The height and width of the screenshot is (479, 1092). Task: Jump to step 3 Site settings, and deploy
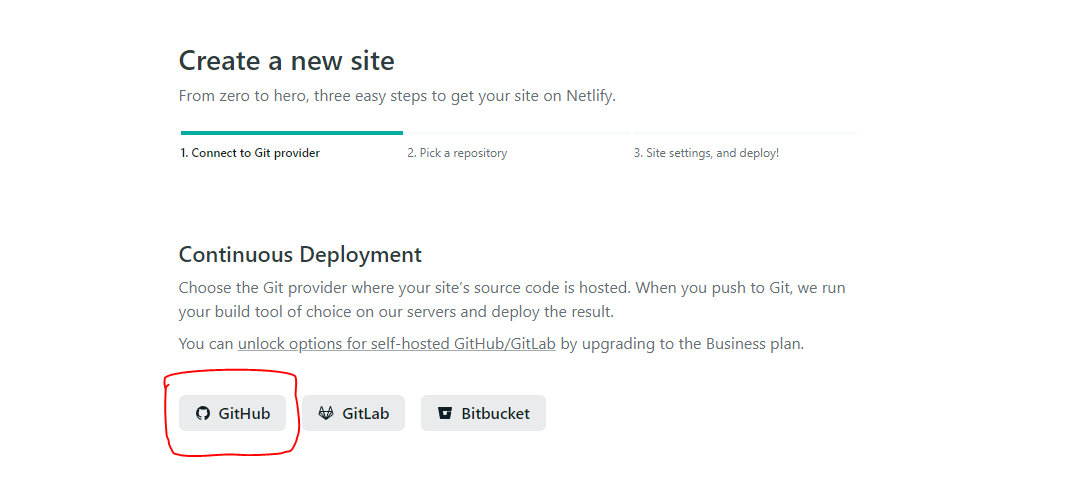706,153
